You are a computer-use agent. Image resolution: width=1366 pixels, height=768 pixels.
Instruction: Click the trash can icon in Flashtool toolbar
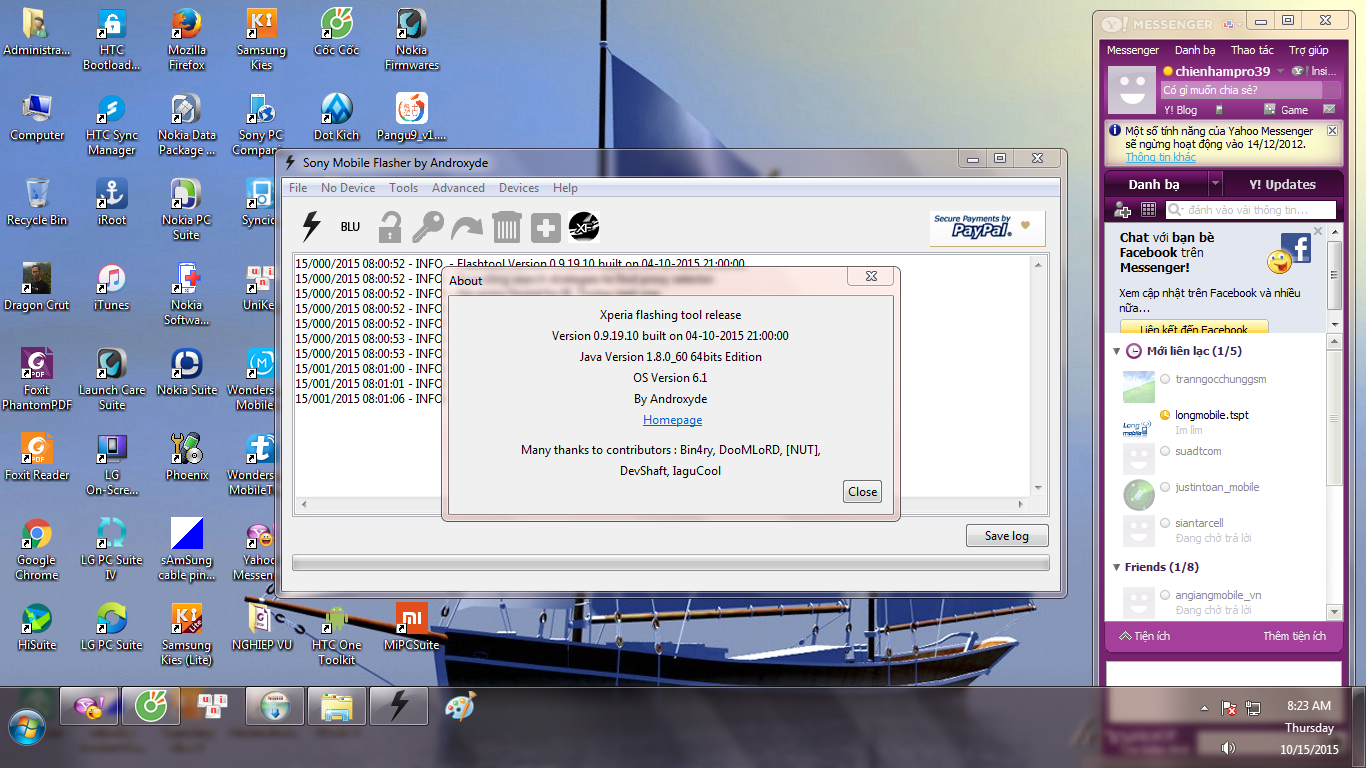507,227
